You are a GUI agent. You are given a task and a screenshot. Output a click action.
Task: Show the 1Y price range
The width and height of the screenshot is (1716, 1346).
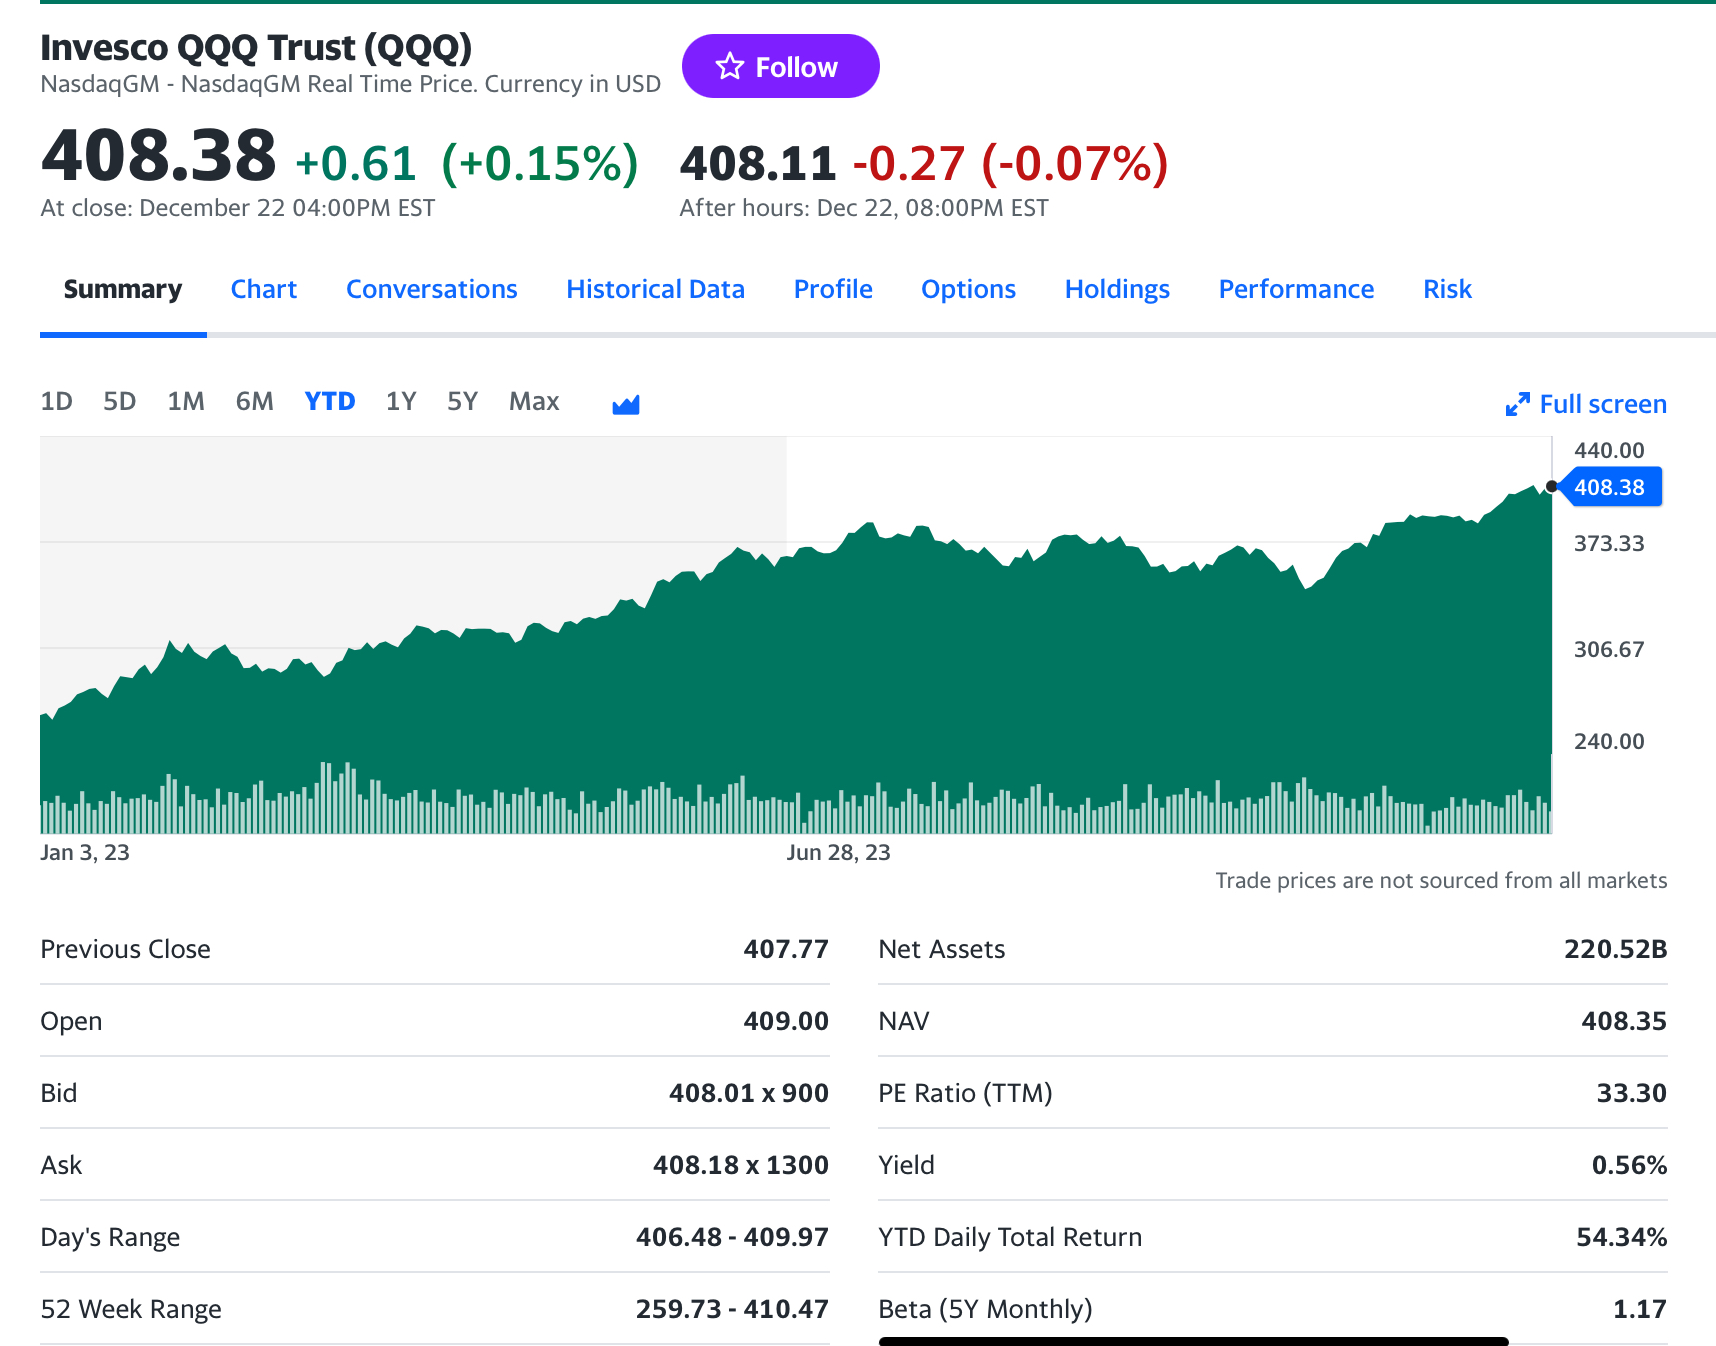400,402
